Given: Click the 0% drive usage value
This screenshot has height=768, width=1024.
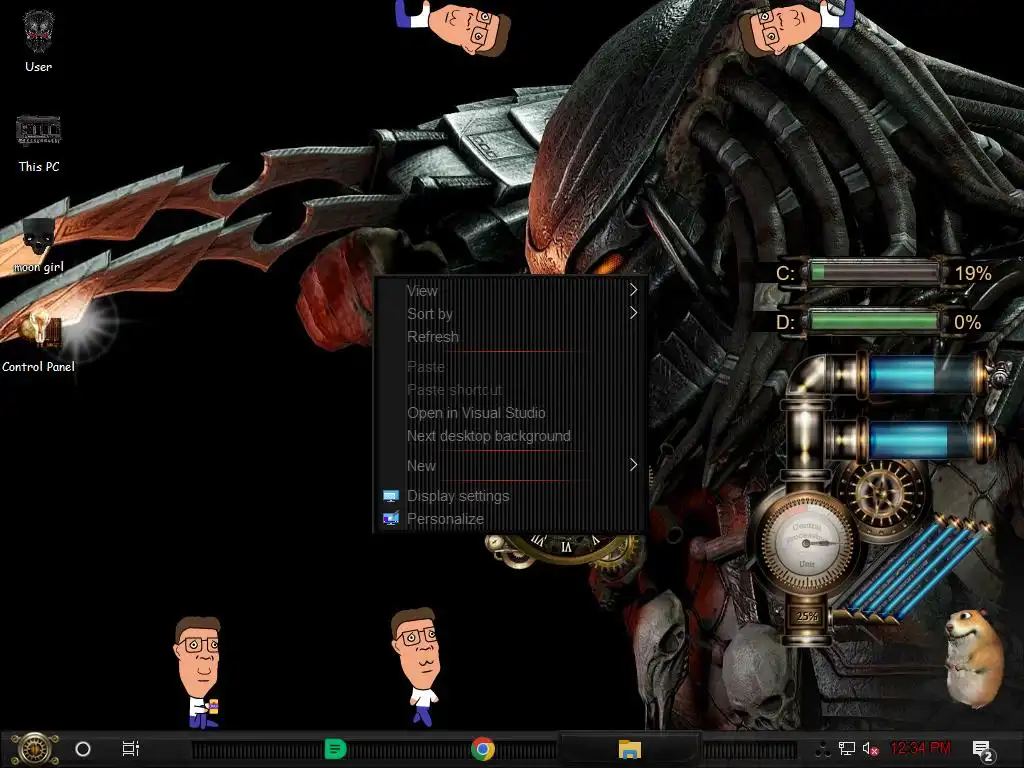Looking at the screenshot, I should 967,322.
